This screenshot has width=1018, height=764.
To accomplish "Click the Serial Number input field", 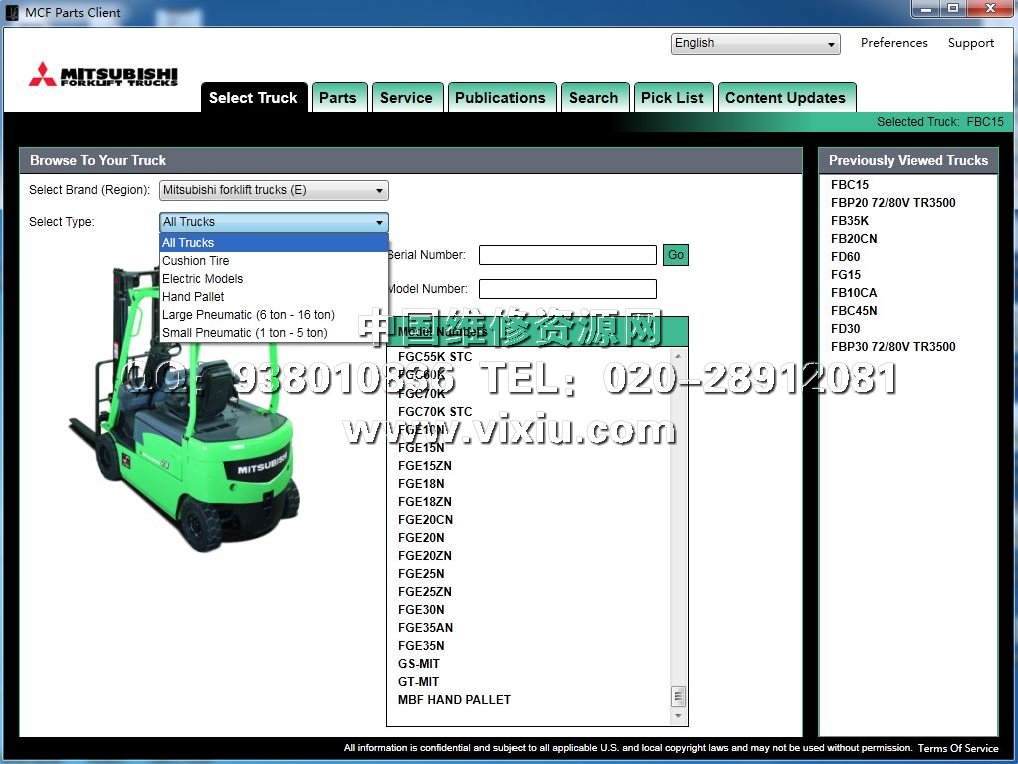I will (567, 255).
